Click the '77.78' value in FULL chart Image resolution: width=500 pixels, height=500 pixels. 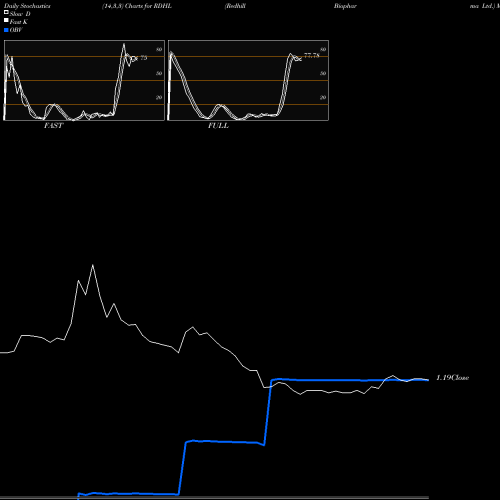tap(312, 55)
